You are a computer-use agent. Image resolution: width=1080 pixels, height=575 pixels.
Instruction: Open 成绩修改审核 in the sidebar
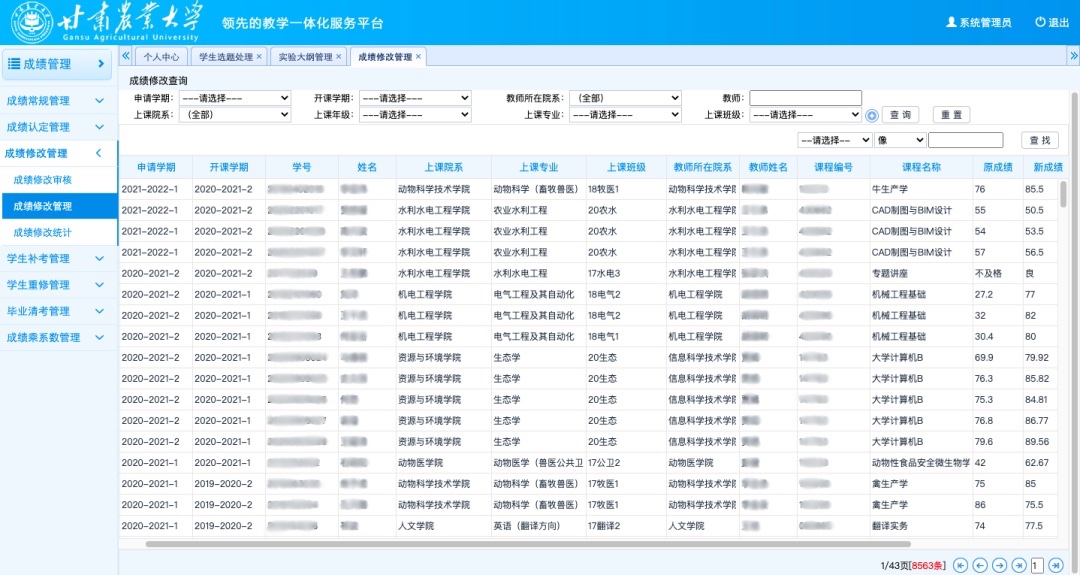(x=43, y=180)
